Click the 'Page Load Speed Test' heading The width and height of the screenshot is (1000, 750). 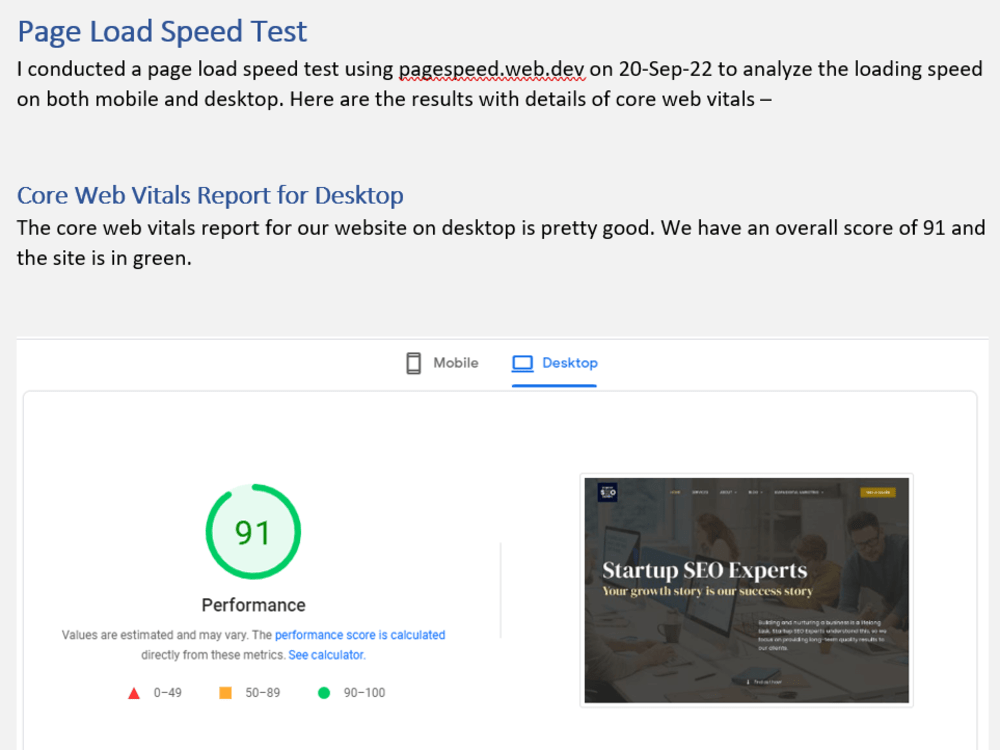pyautogui.click(x=162, y=31)
